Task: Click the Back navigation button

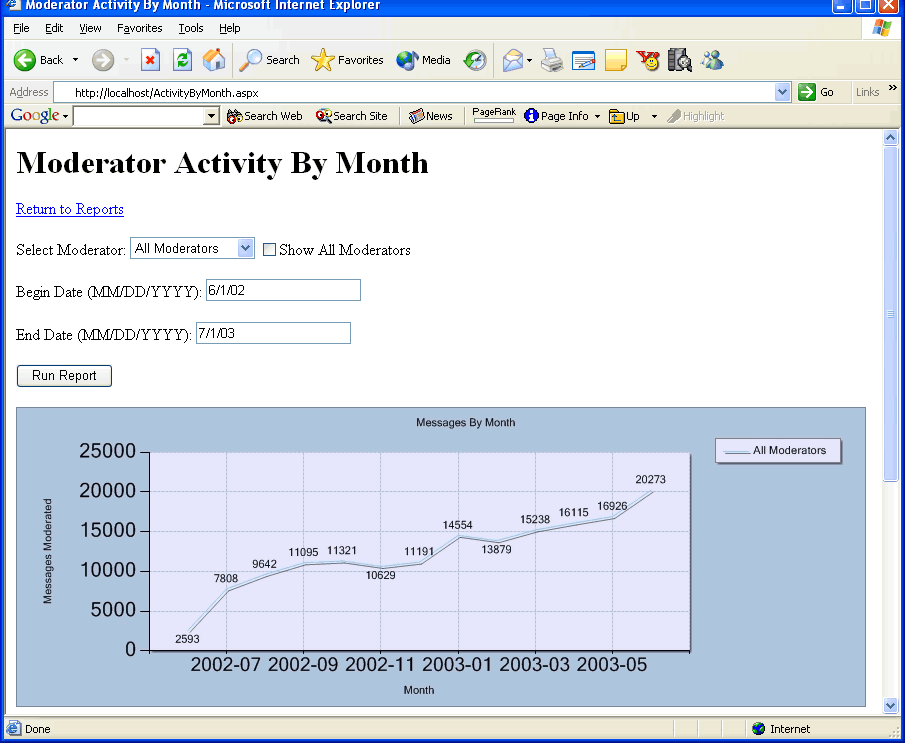Action: coord(38,60)
